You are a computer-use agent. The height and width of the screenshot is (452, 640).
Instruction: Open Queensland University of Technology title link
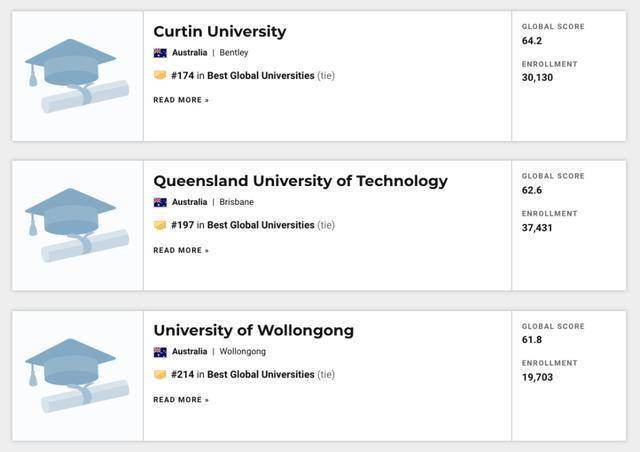(300, 181)
